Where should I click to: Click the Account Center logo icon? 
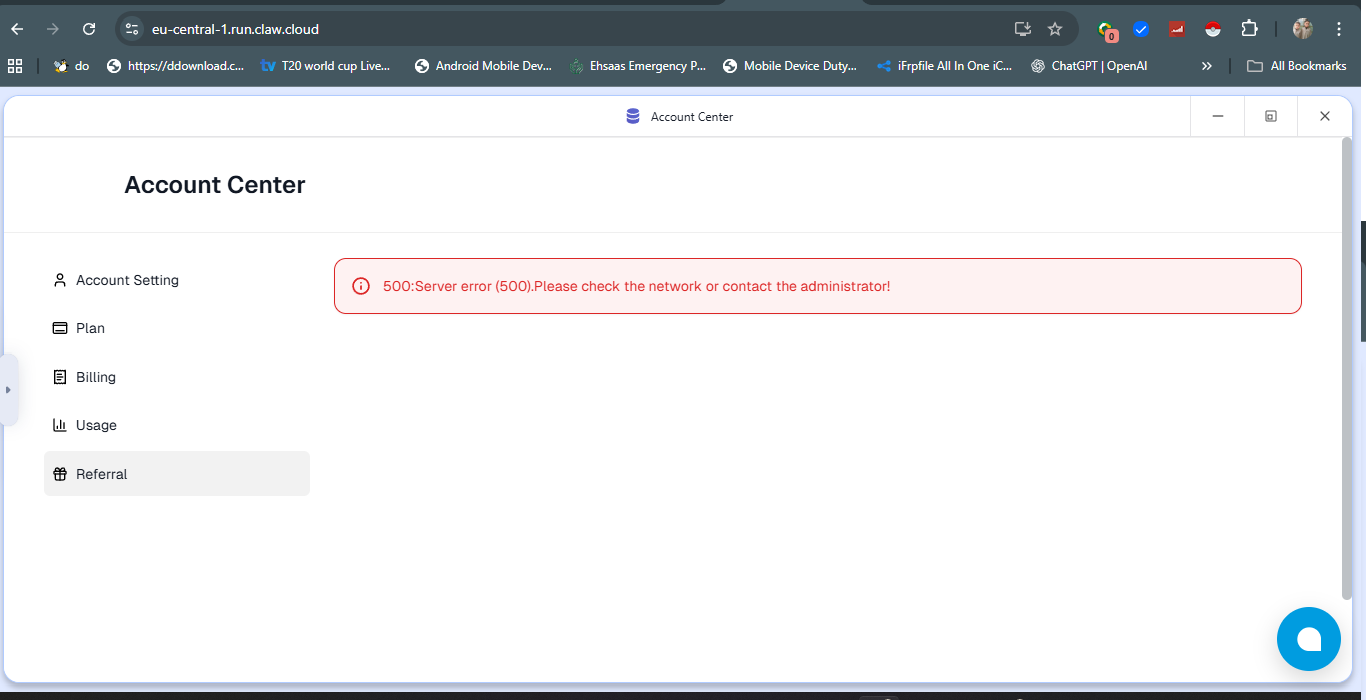[632, 116]
